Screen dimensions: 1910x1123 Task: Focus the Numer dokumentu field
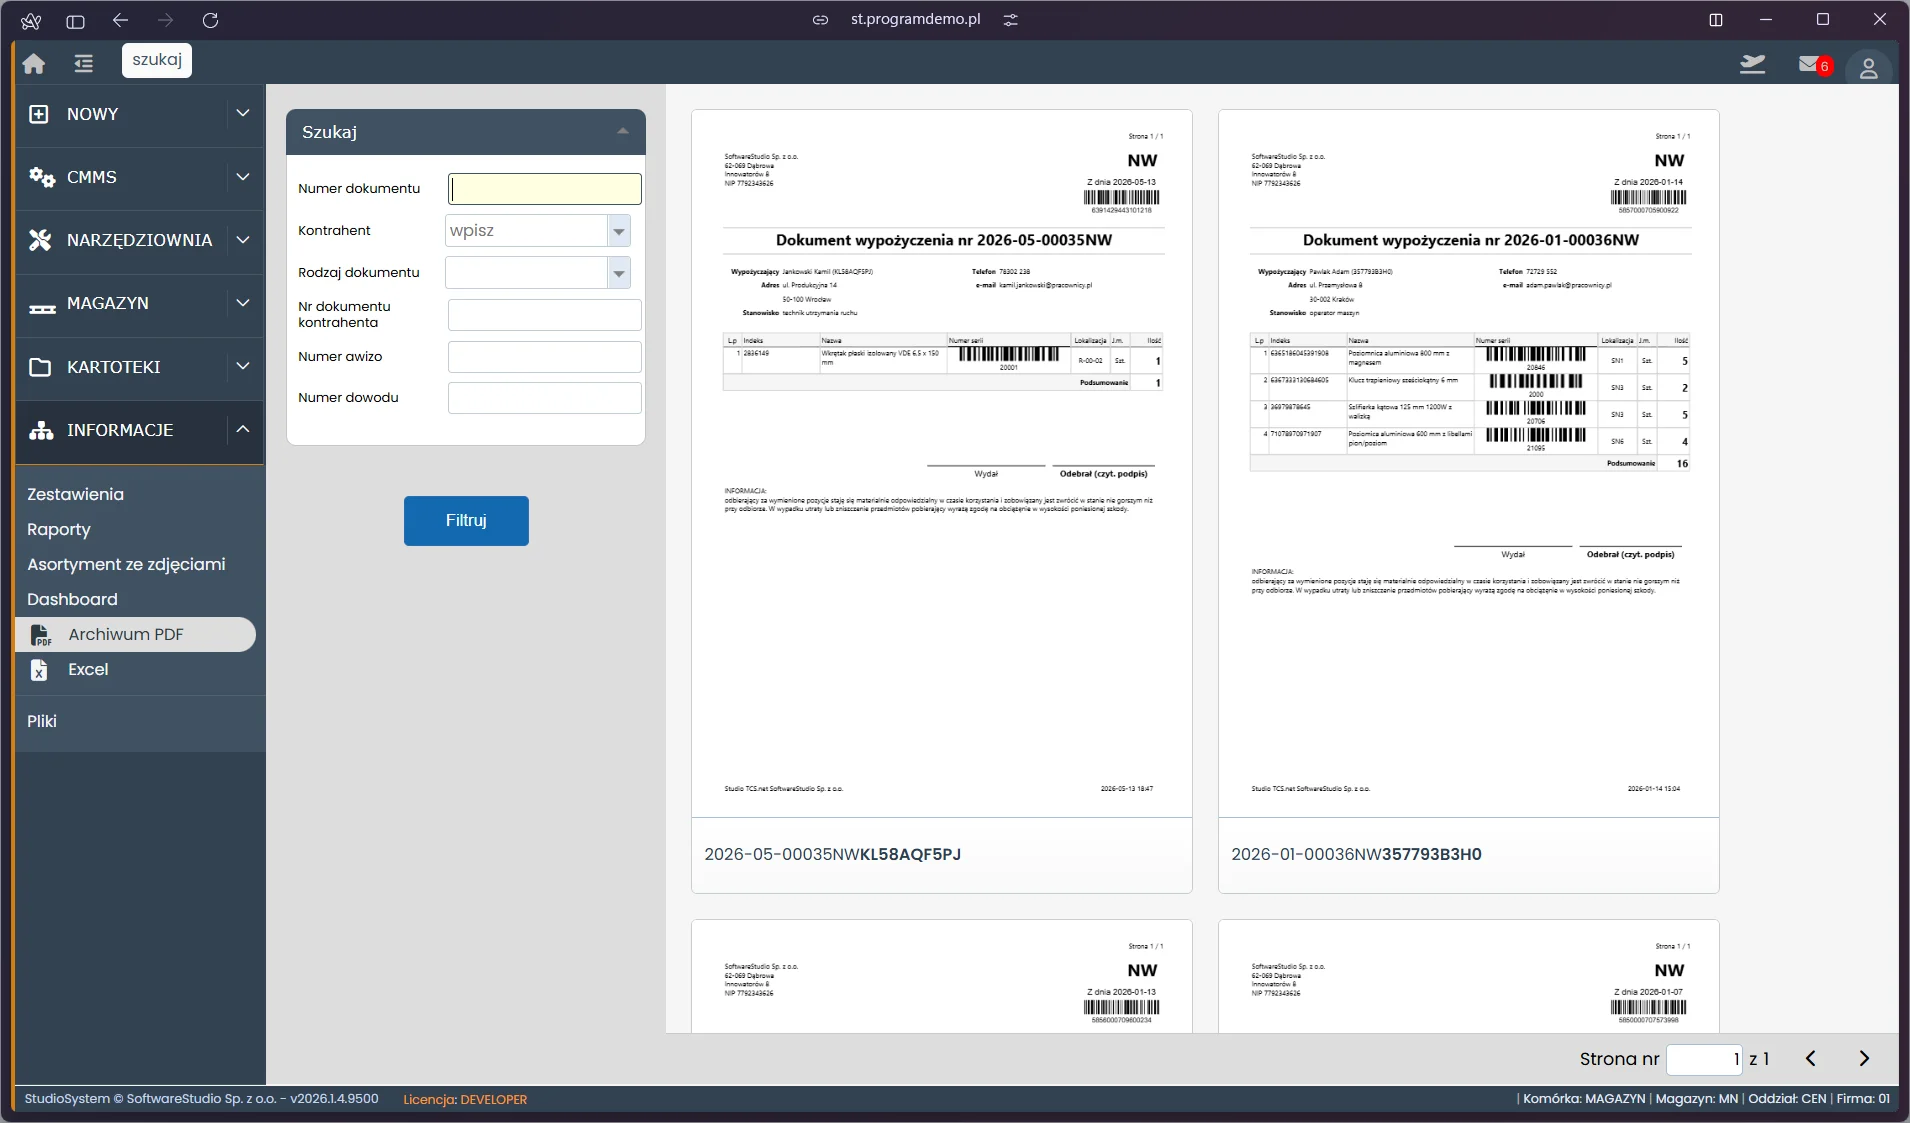545,189
